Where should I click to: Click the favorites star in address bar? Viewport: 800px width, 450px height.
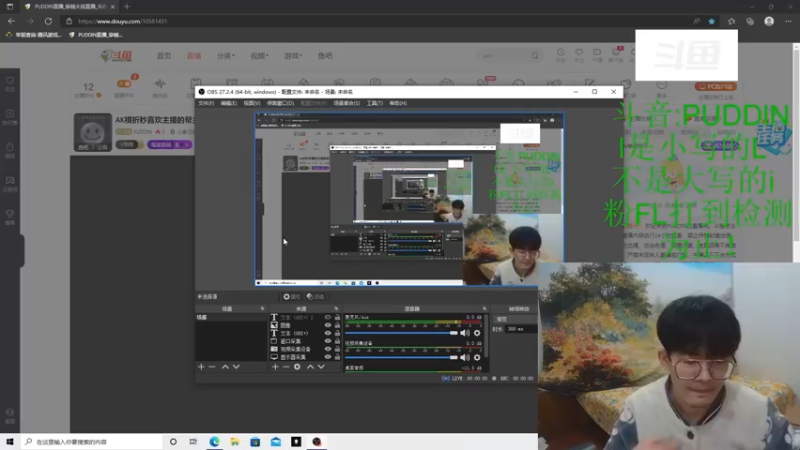pyautogui.click(x=712, y=21)
